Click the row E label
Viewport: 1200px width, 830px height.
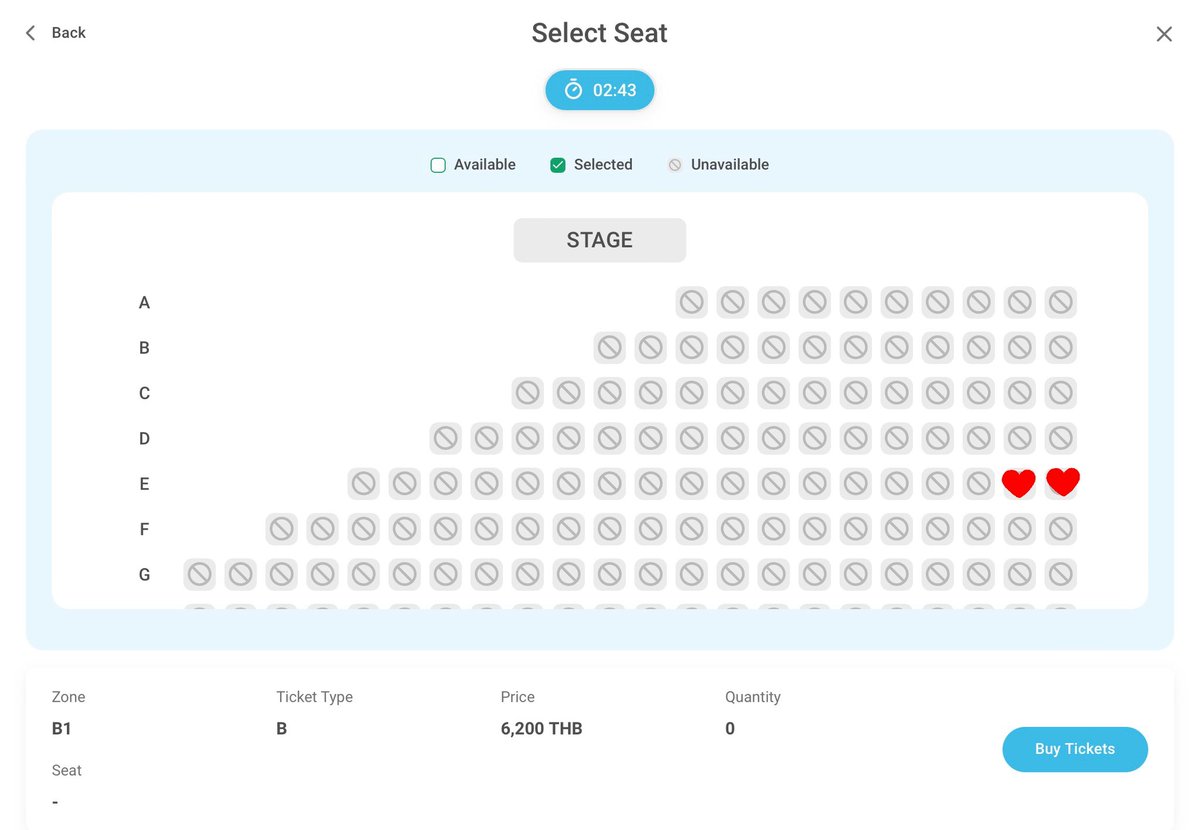point(144,484)
